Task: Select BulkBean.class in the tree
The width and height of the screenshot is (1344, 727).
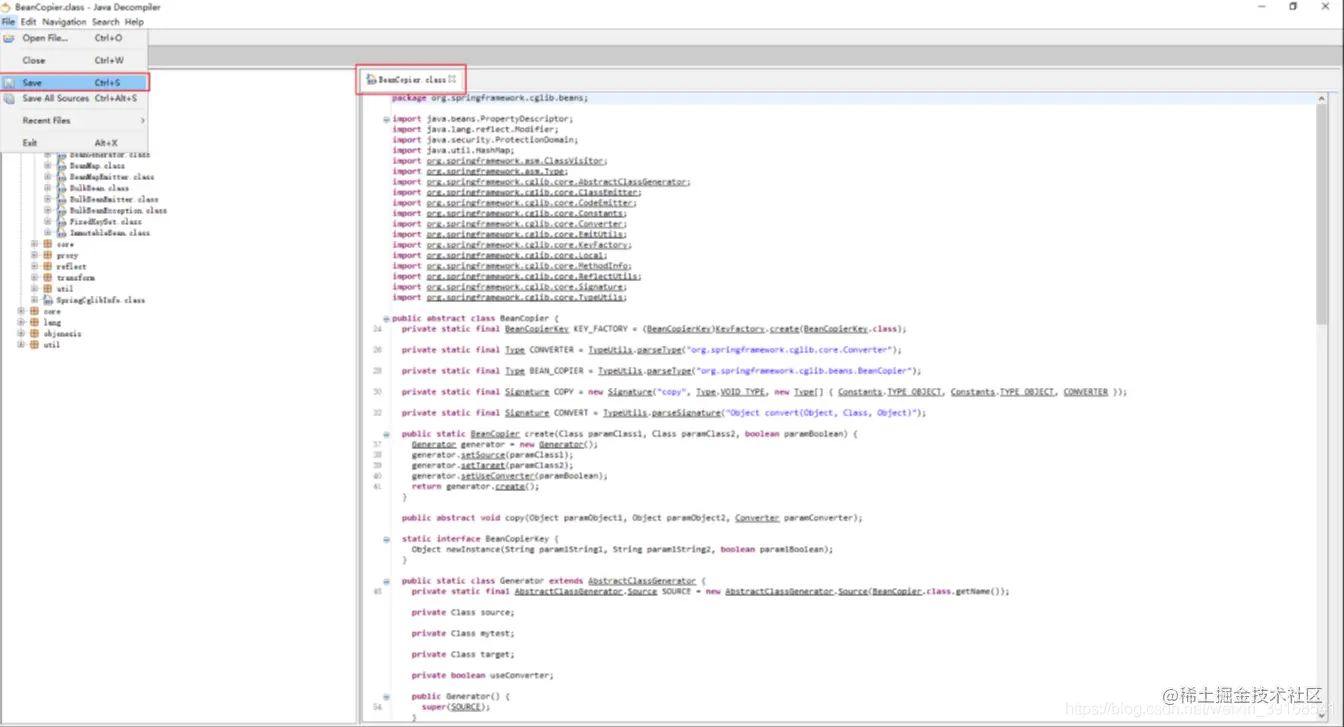Action: pyautogui.click(x=99, y=188)
